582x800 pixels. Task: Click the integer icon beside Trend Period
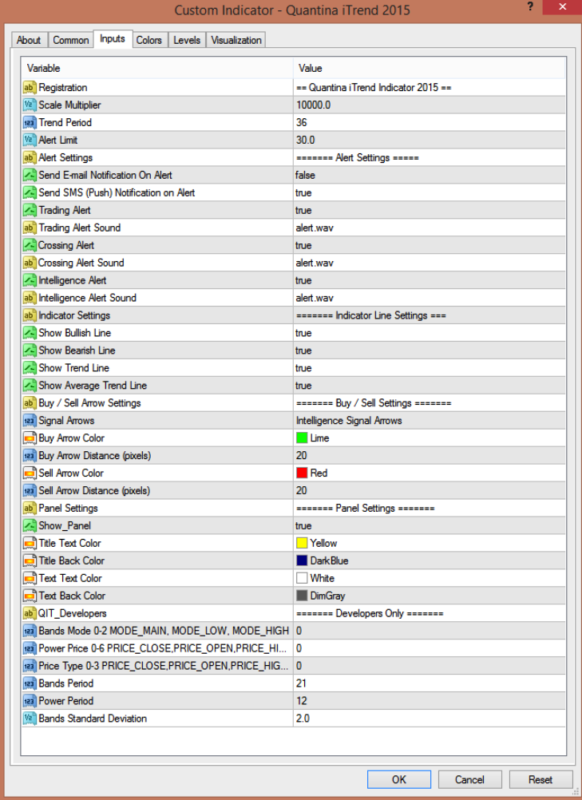(x=30, y=122)
